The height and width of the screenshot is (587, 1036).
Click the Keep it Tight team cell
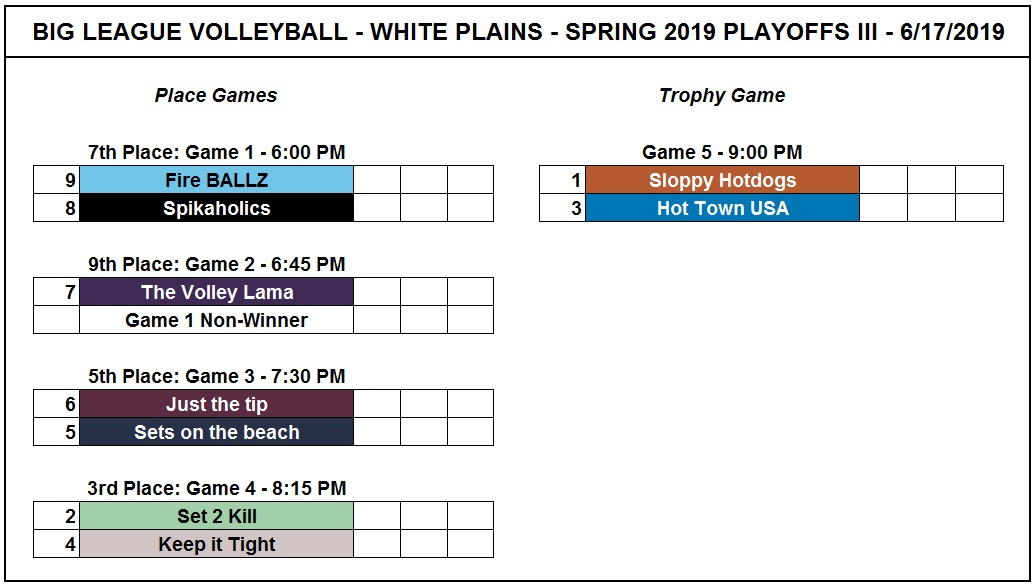(217, 544)
